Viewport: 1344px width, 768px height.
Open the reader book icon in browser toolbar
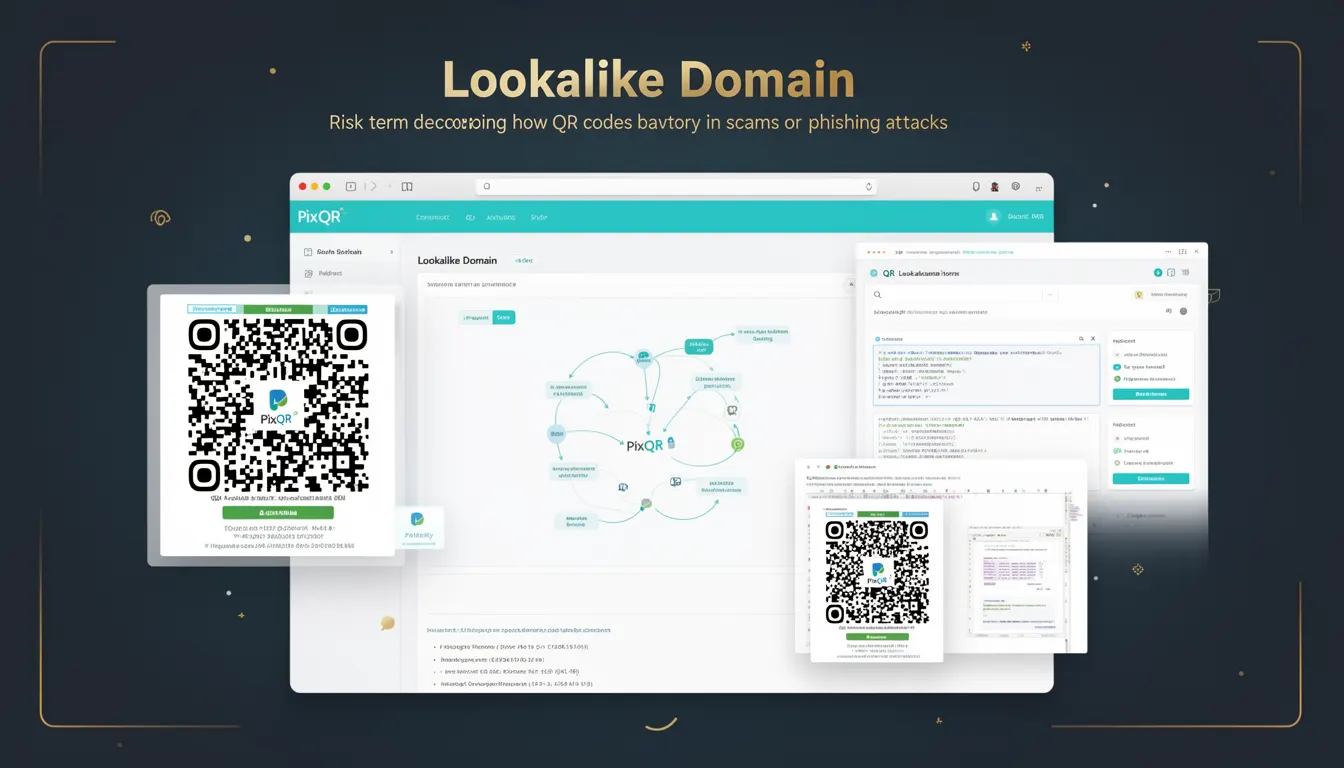point(407,186)
